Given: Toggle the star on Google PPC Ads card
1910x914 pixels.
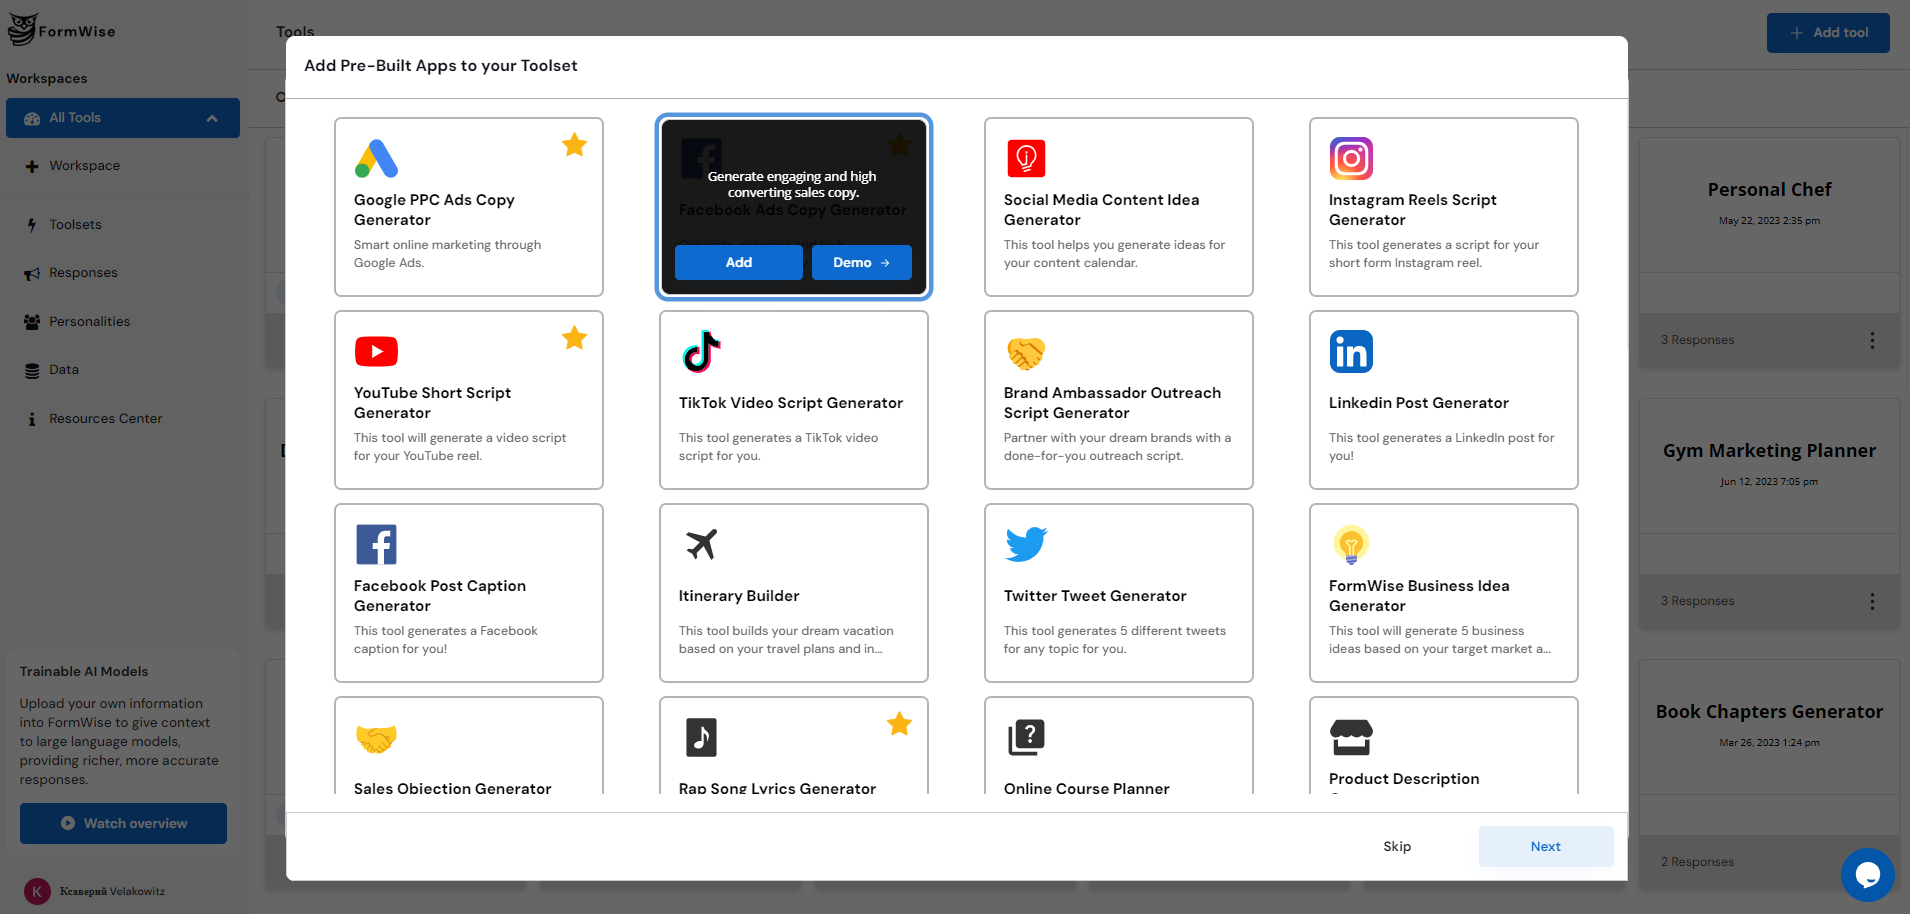Looking at the screenshot, I should point(574,145).
